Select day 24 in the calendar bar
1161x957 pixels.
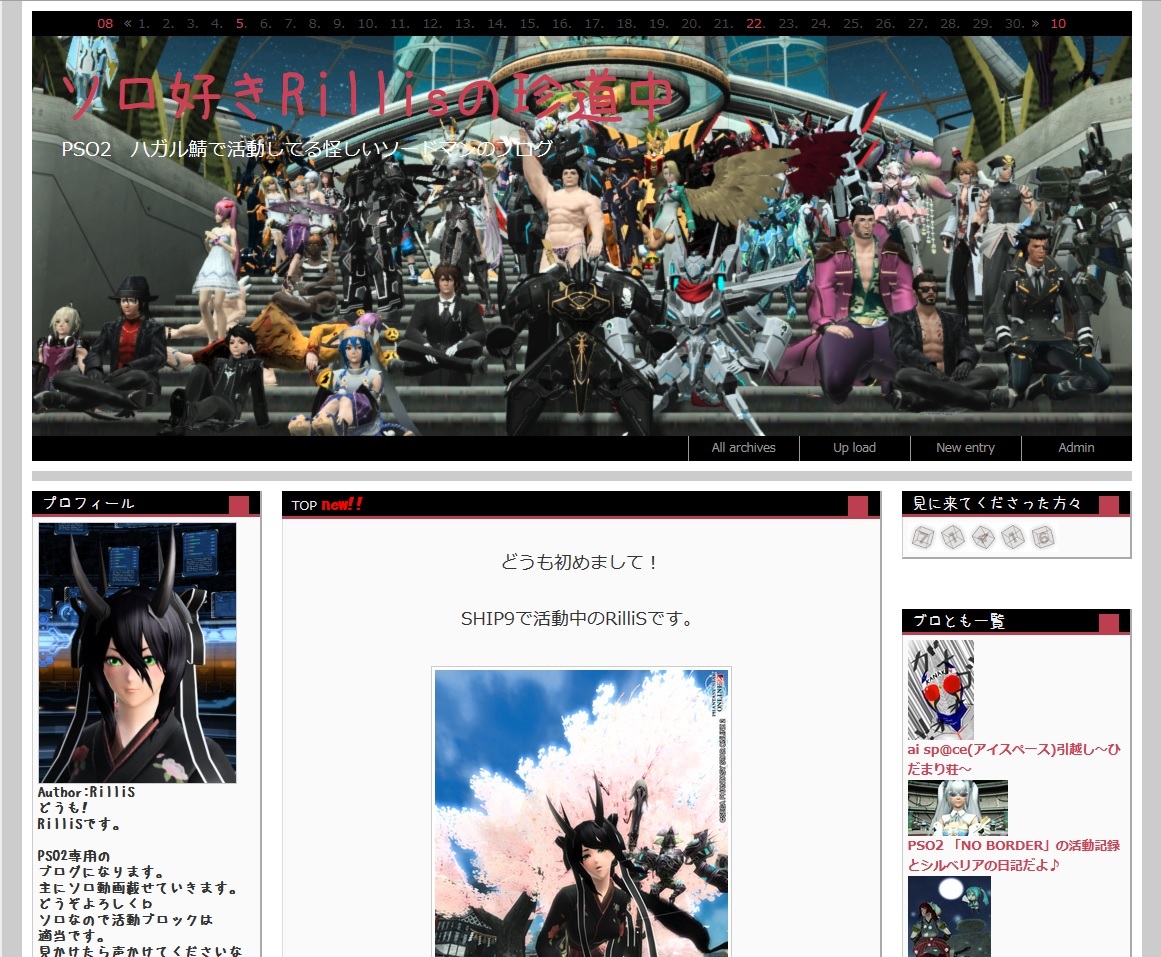click(820, 24)
